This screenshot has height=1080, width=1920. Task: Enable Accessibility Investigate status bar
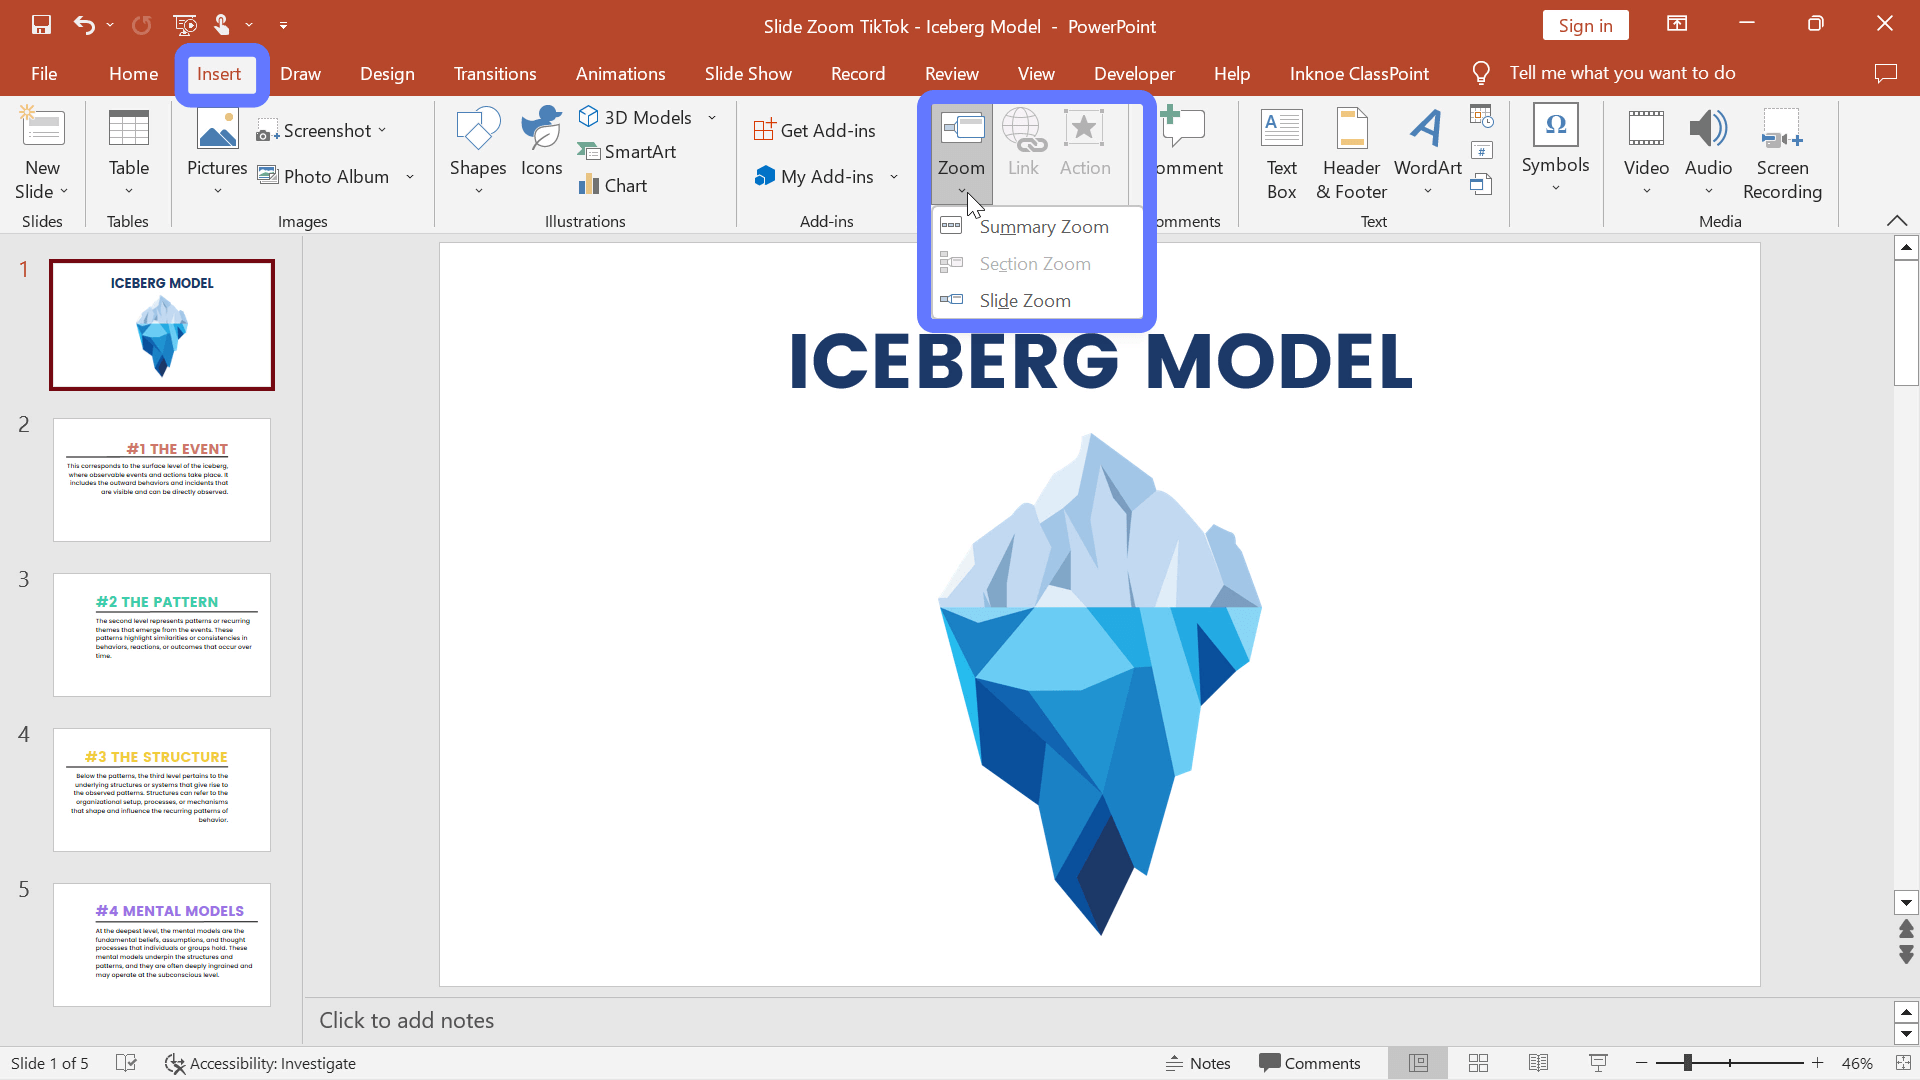click(x=260, y=1063)
